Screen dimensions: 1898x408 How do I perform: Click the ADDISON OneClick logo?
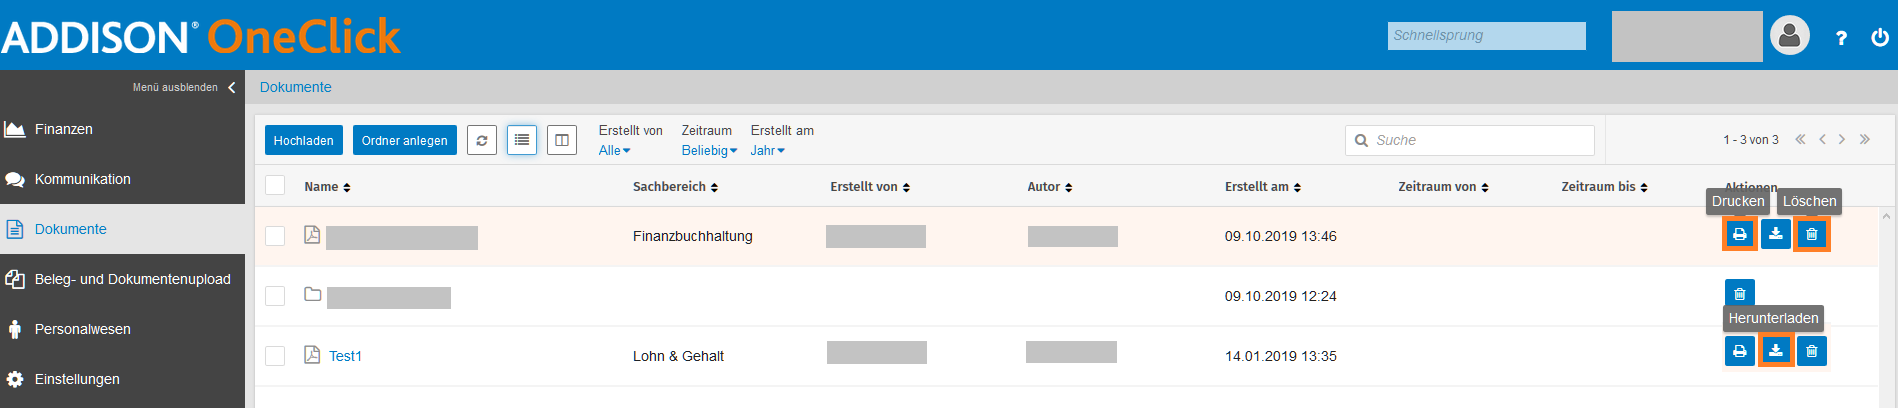pos(201,37)
